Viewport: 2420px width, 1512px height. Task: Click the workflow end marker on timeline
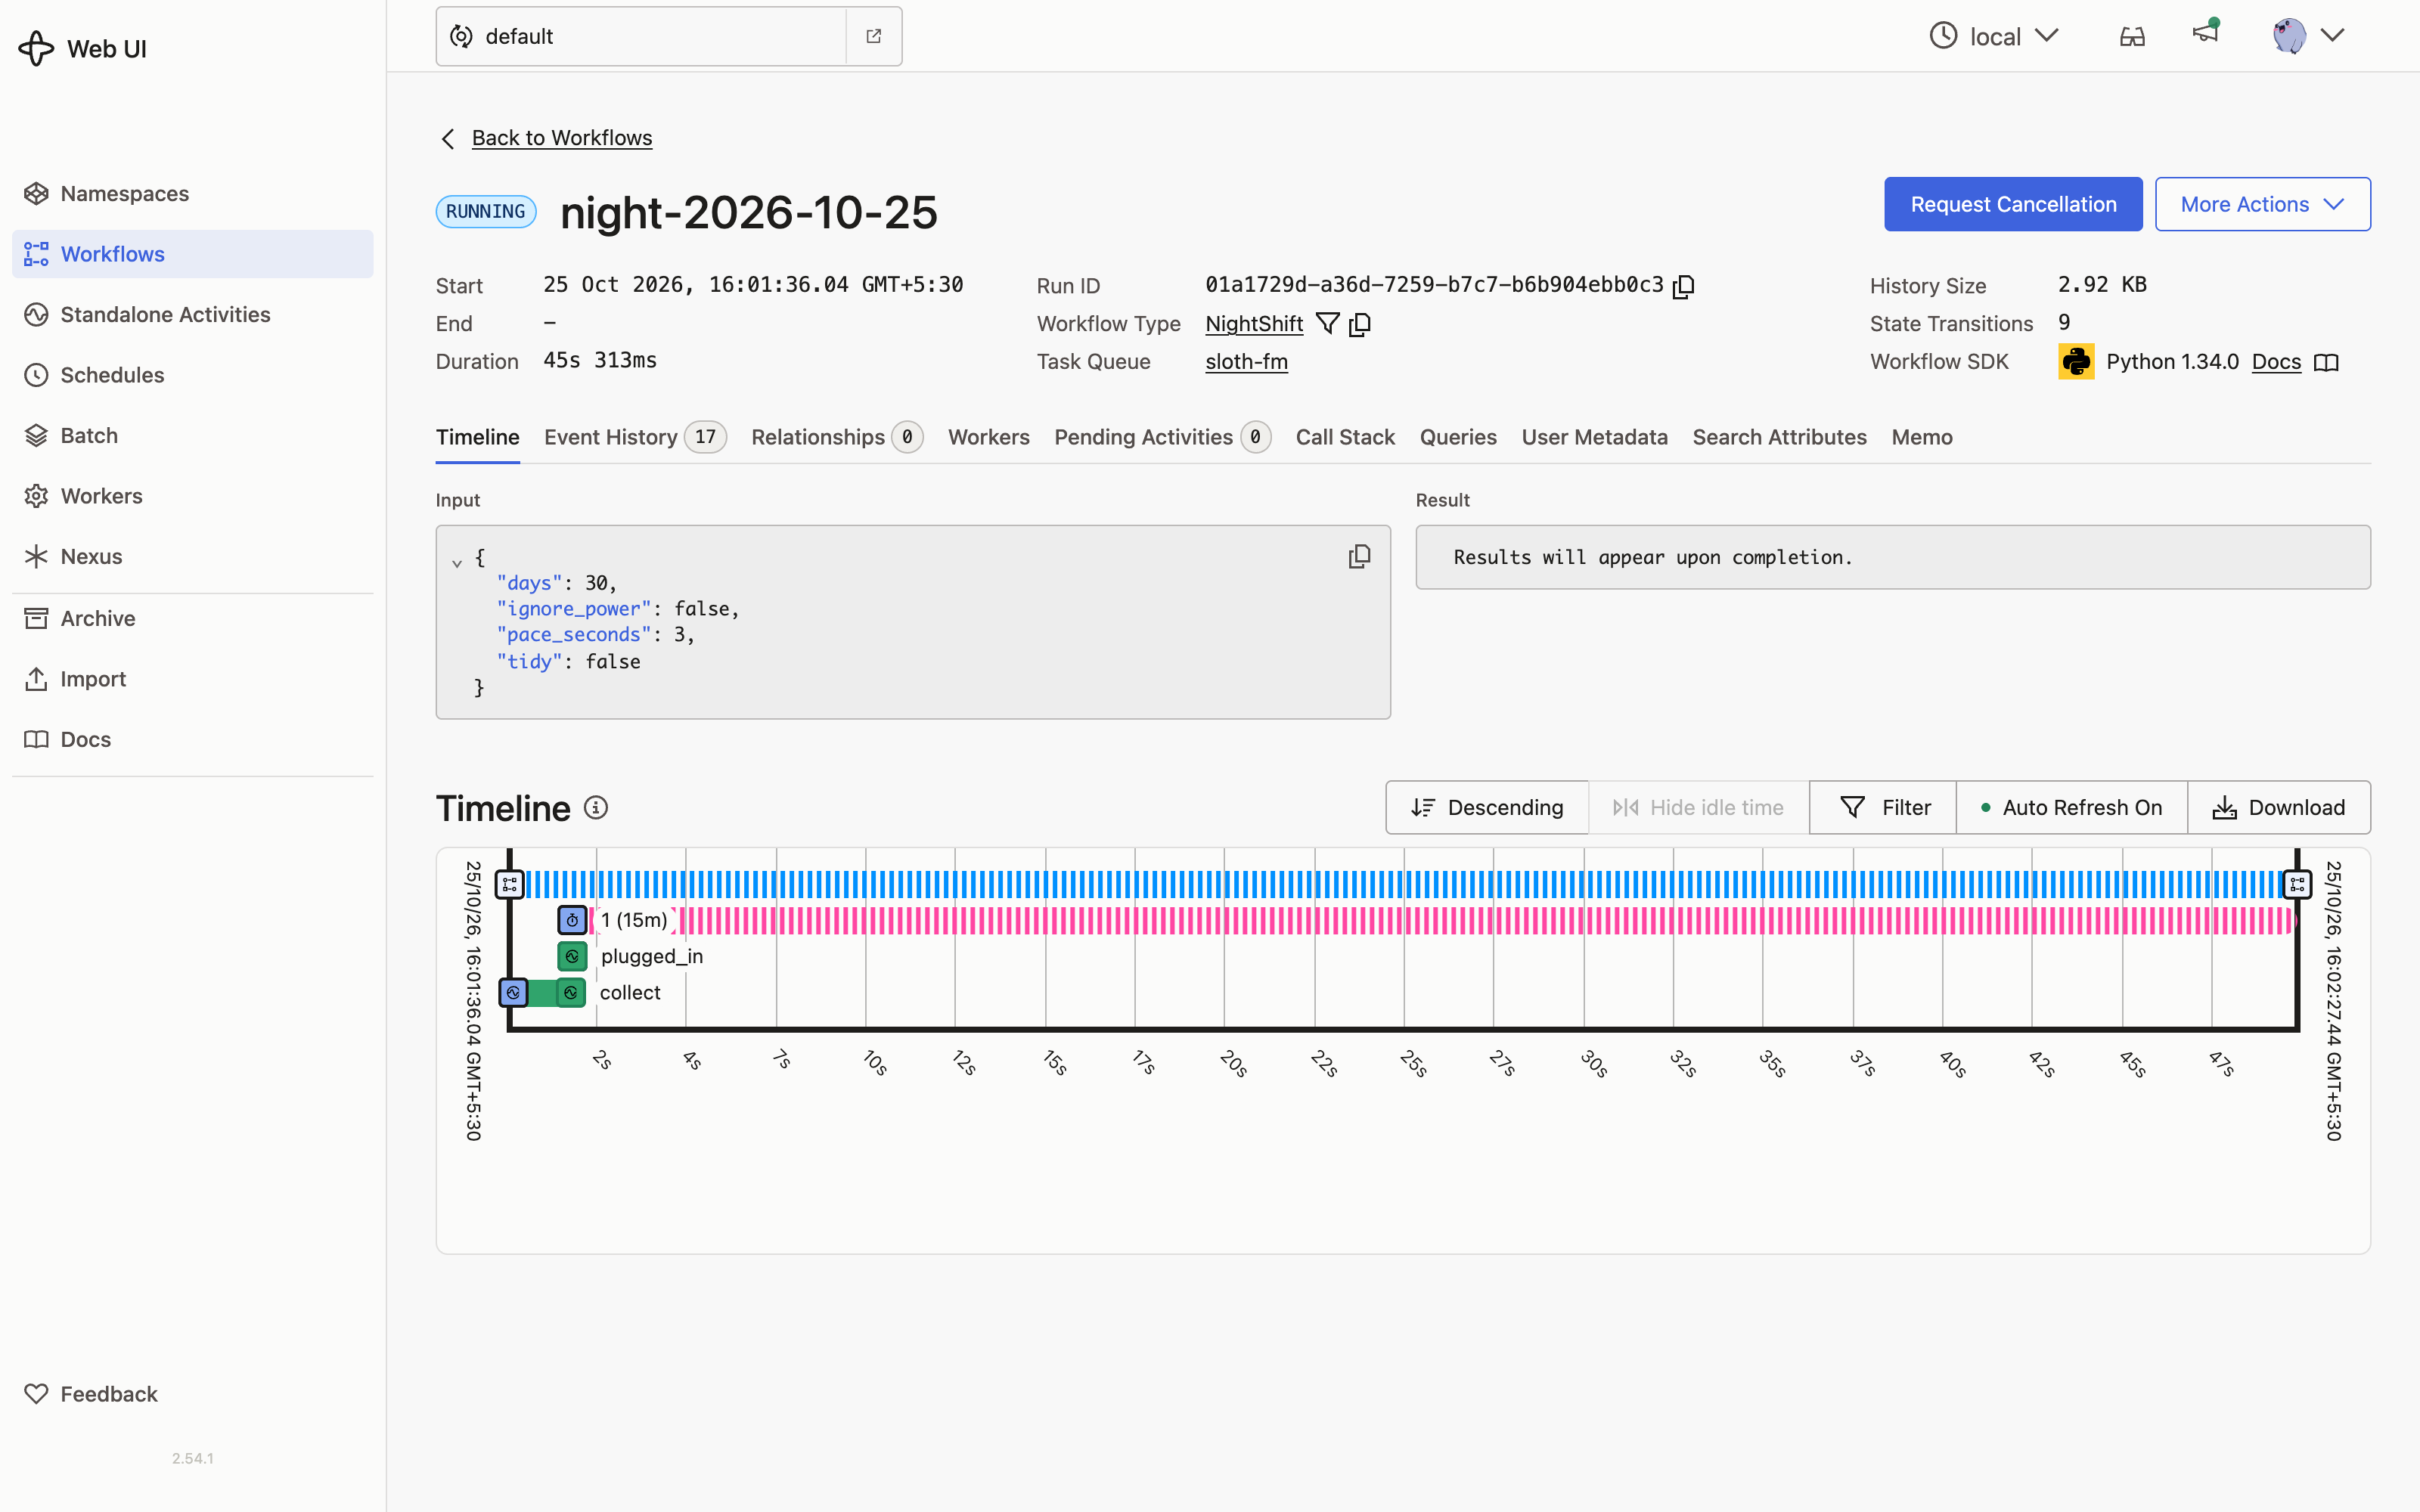tap(2298, 884)
